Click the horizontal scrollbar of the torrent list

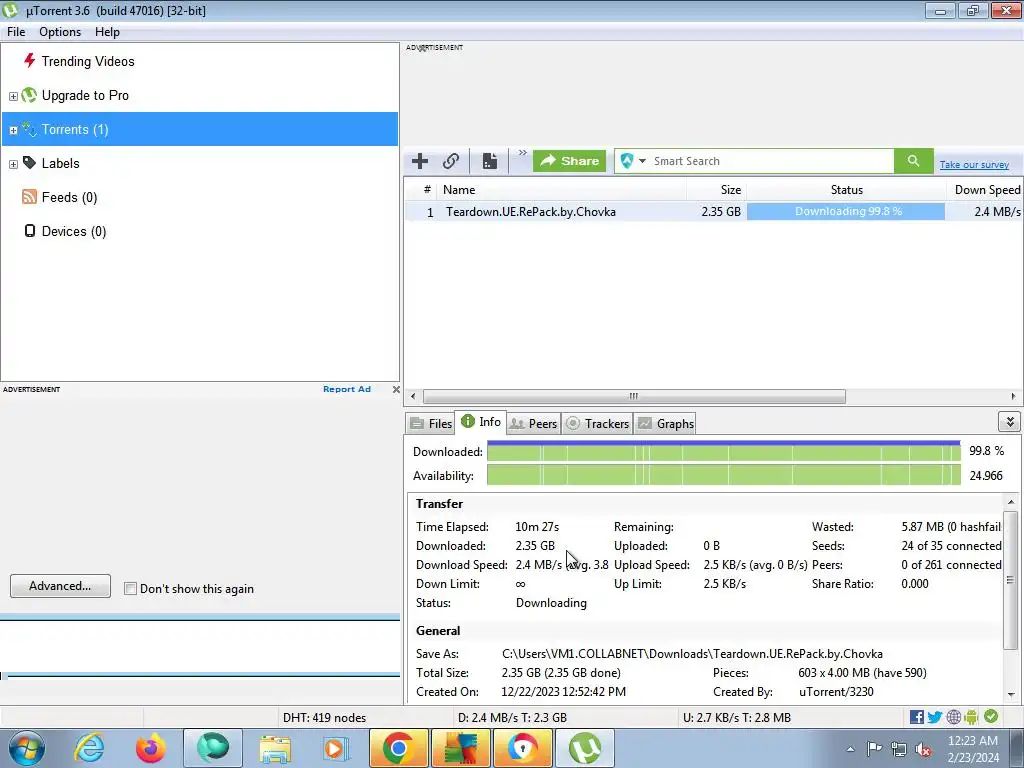click(633, 396)
